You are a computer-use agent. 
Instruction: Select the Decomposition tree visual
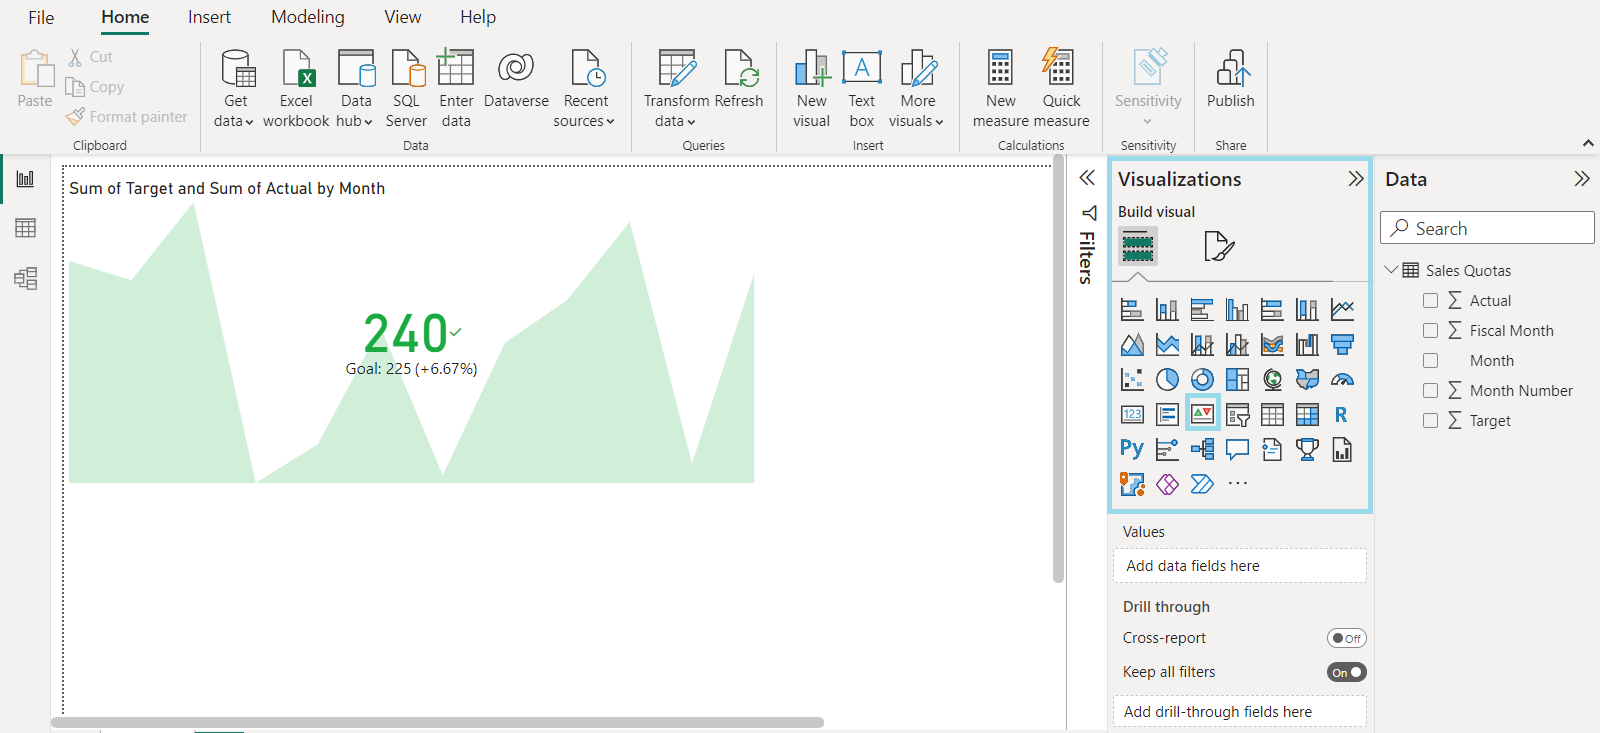tap(1202, 449)
